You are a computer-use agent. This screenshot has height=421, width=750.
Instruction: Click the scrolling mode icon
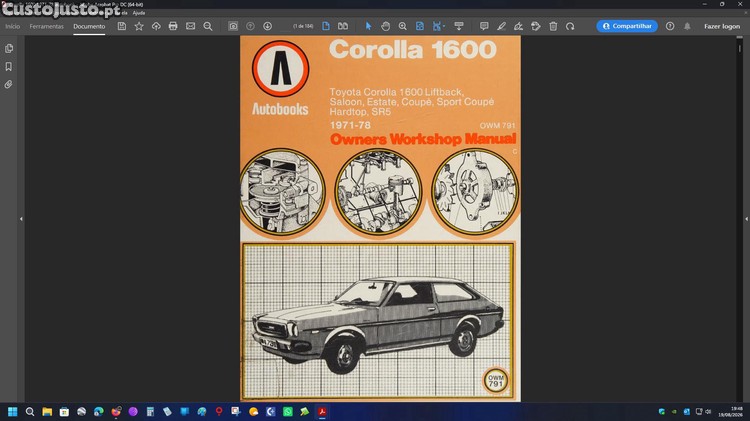[459, 26]
